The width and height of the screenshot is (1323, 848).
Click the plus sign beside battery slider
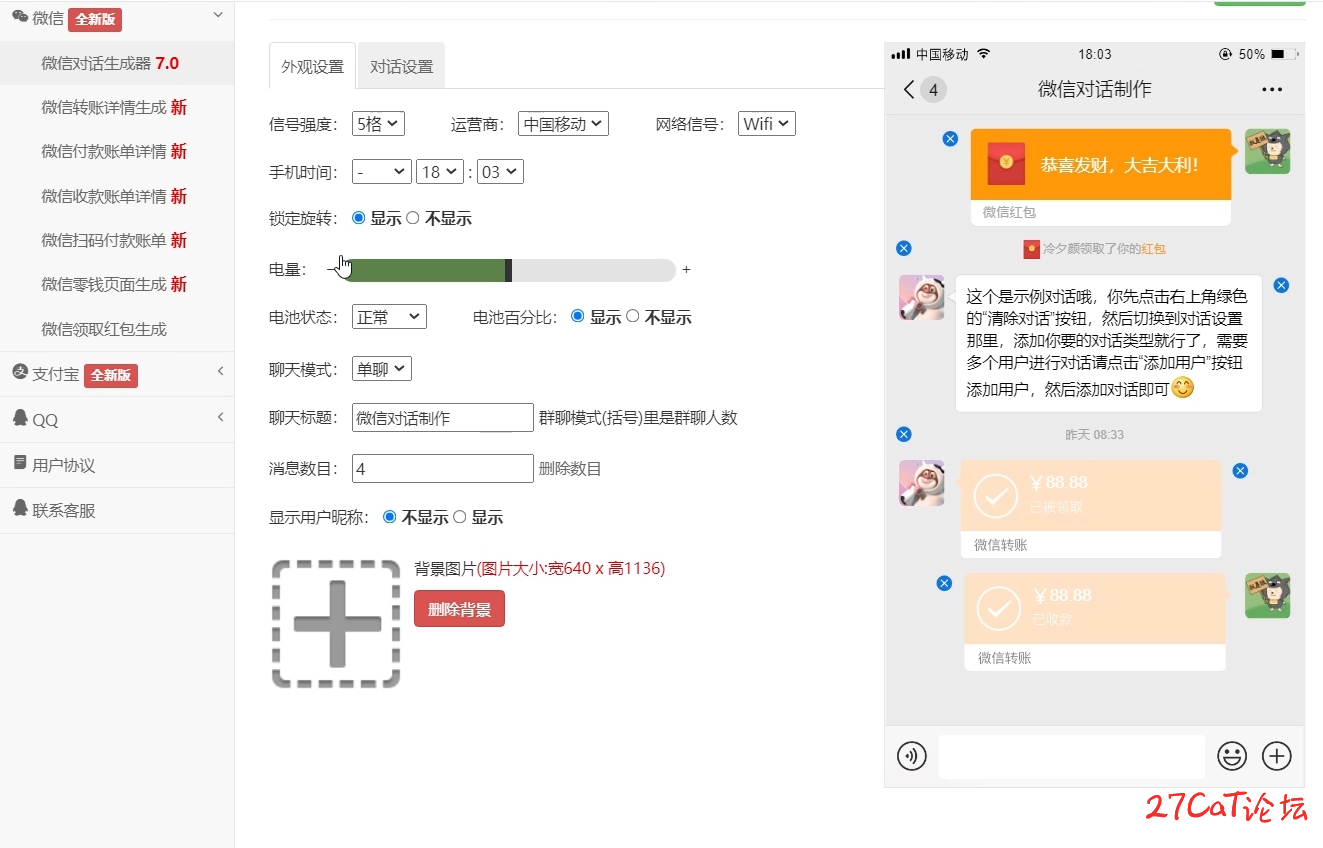pyautogui.click(x=686, y=270)
